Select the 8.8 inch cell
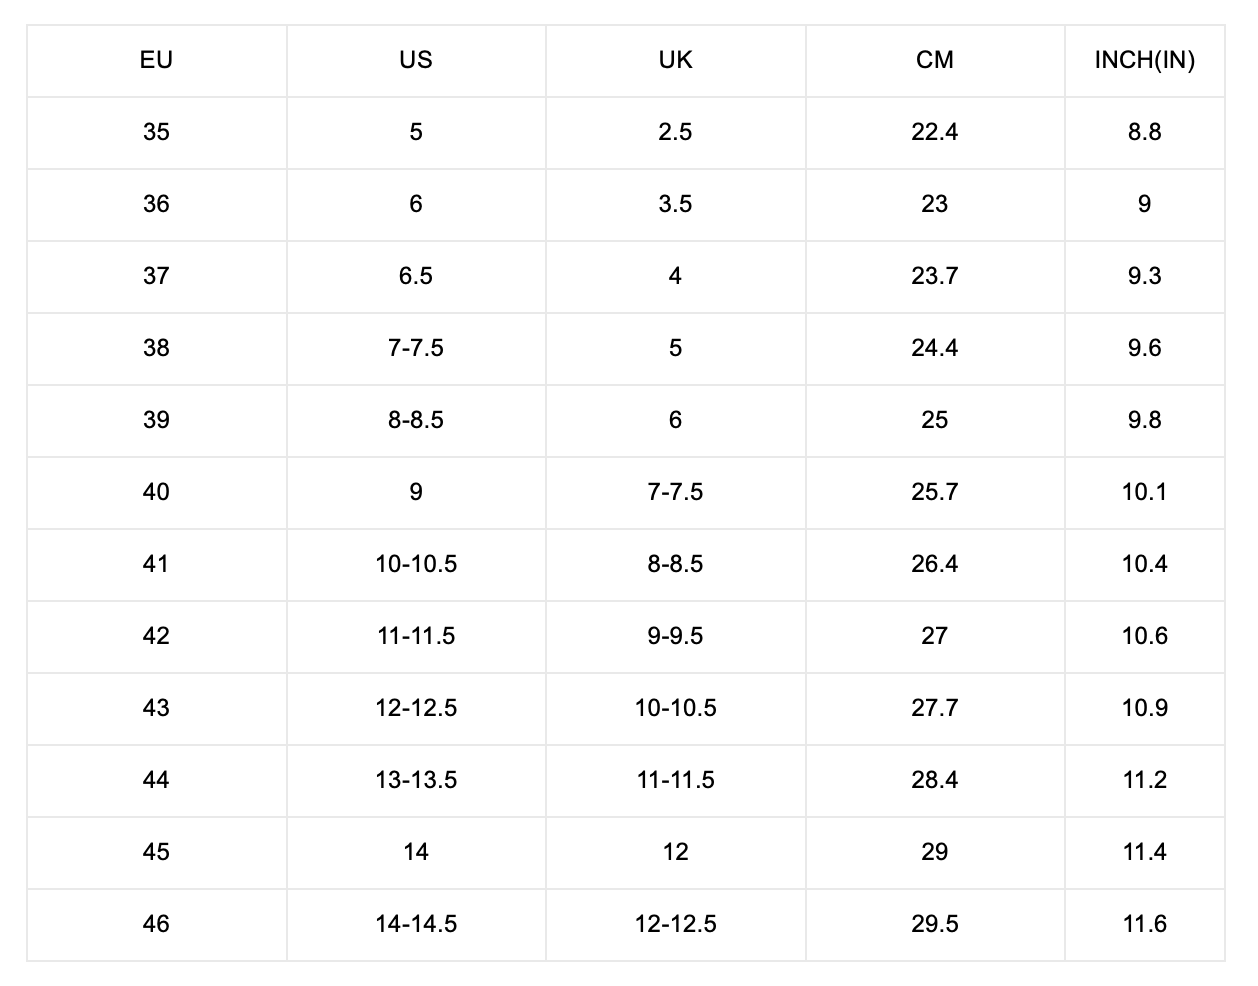The height and width of the screenshot is (986, 1258). tap(1144, 132)
